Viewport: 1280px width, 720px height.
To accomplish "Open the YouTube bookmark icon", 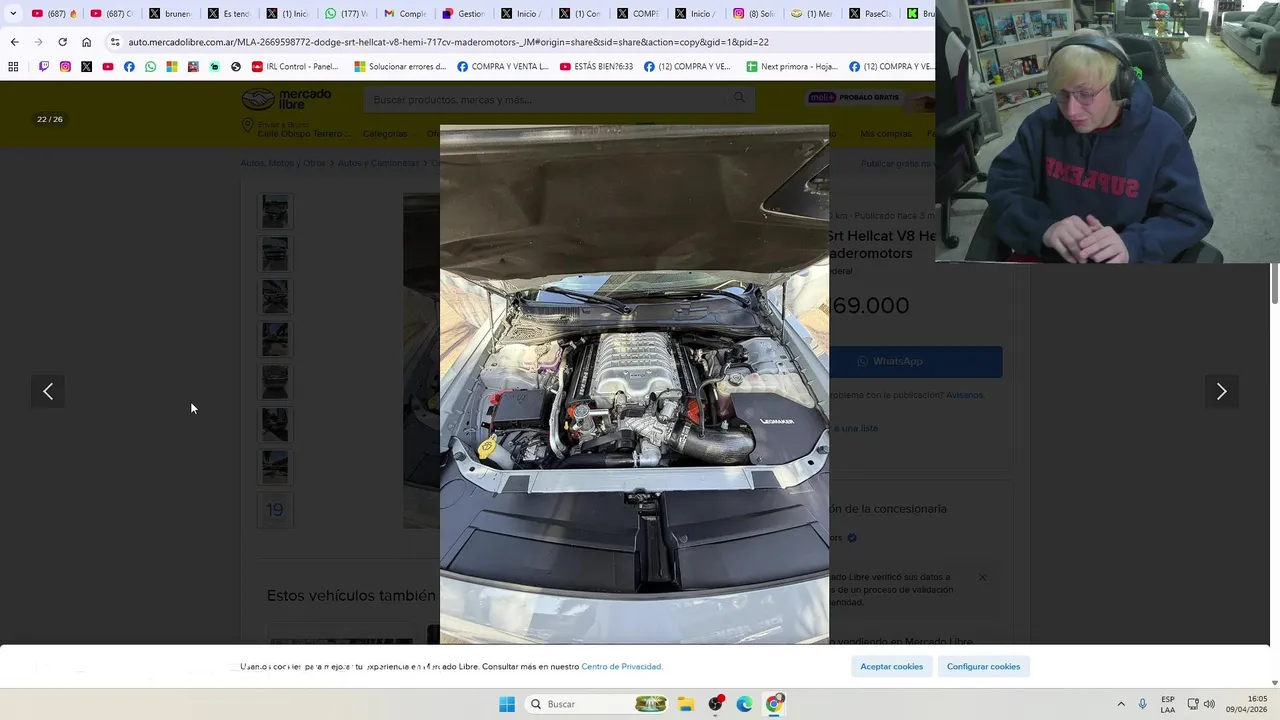I will (108, 67).
